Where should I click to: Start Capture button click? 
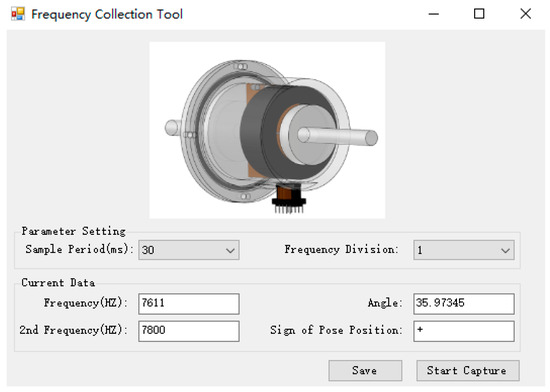[x=468, y=370]
